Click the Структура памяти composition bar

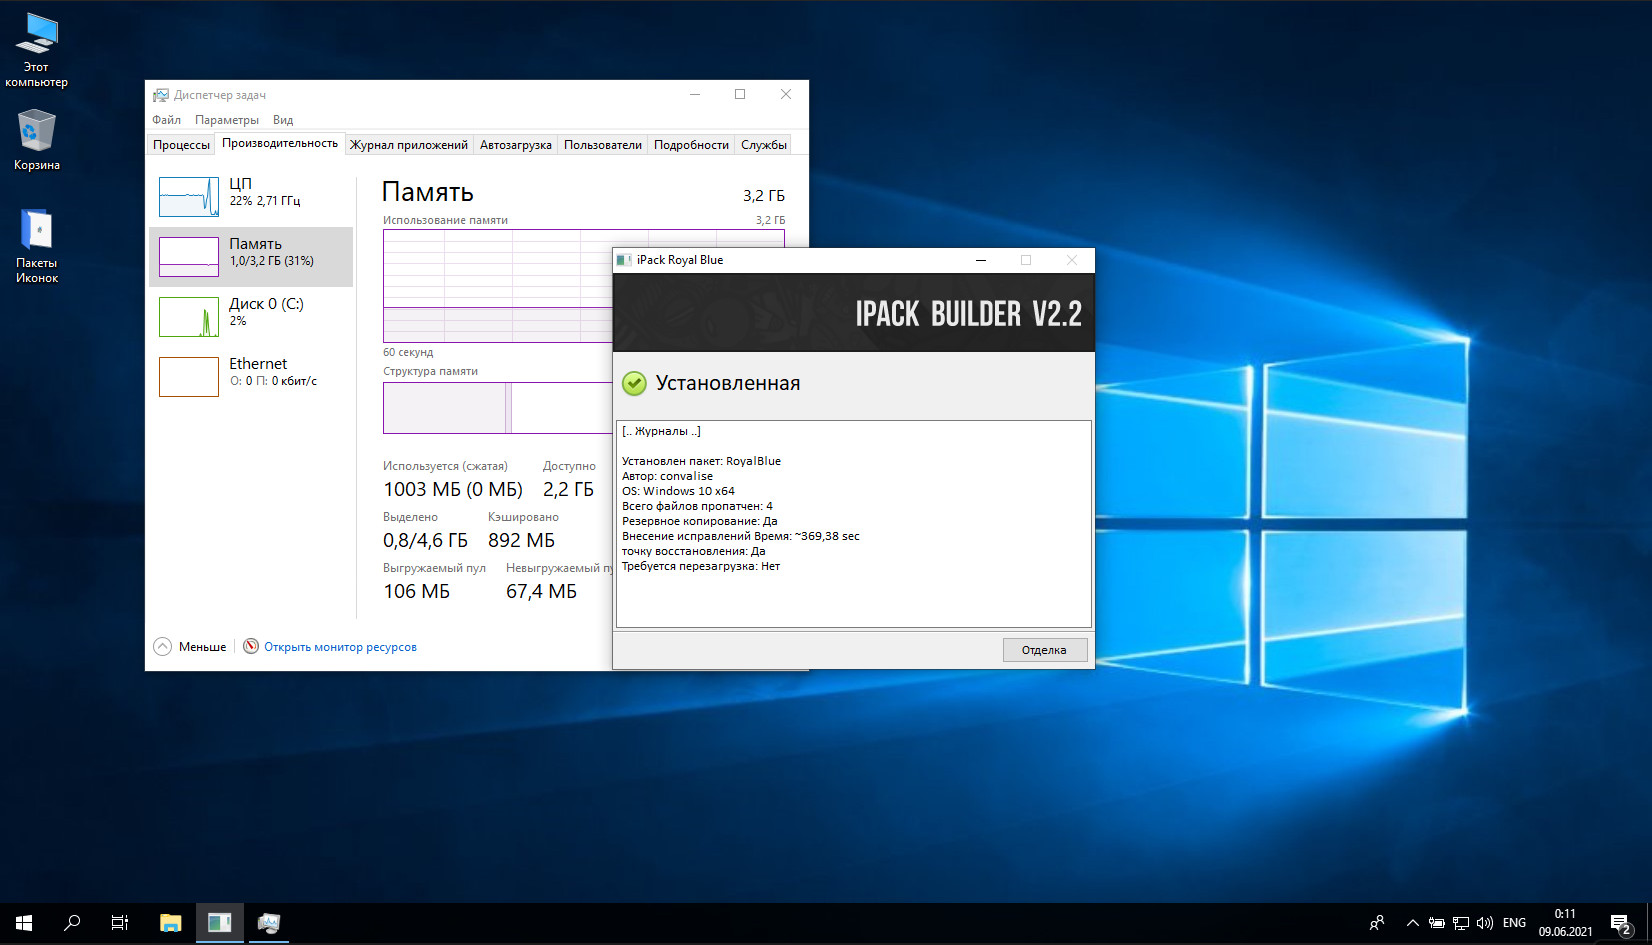(x=497, y=408)
